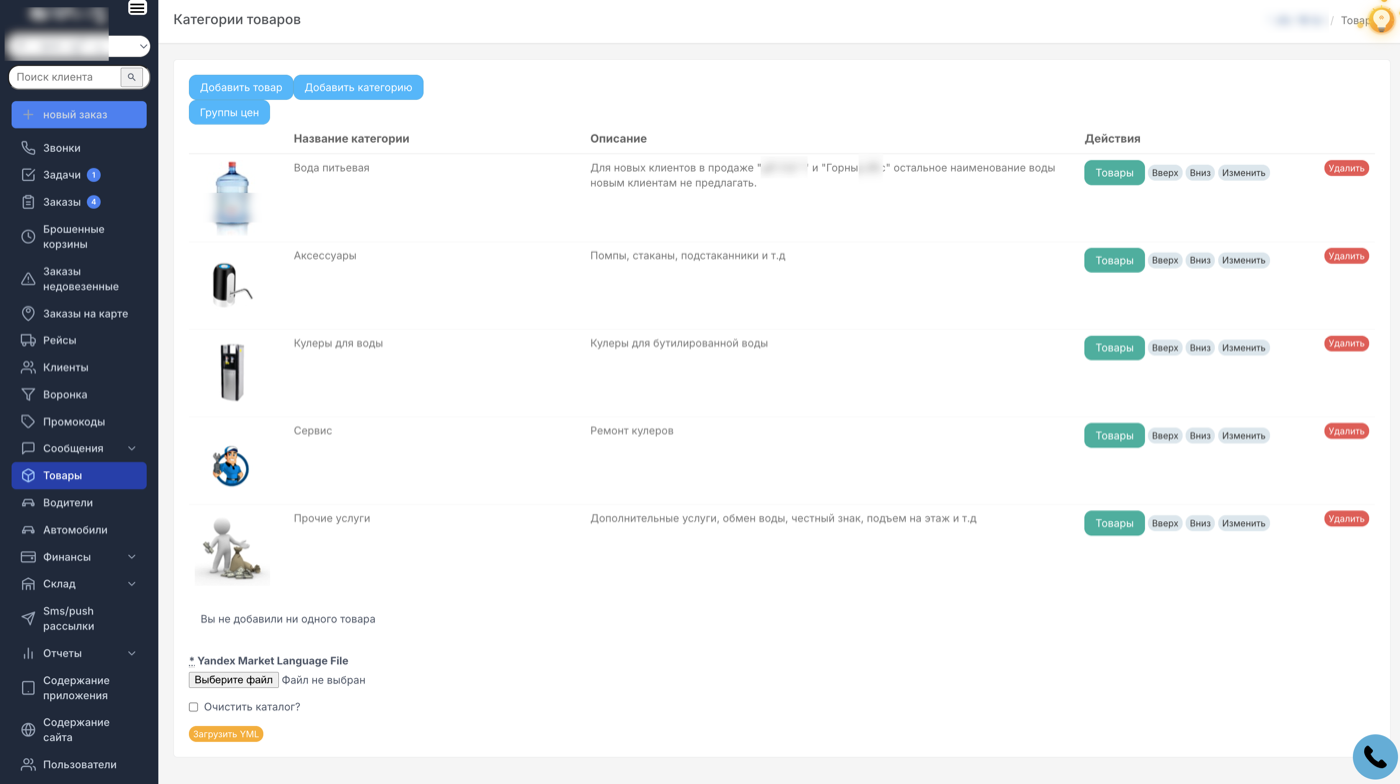Click the search magnifier icon
The image size is (1400, 784).
point(132,77)
